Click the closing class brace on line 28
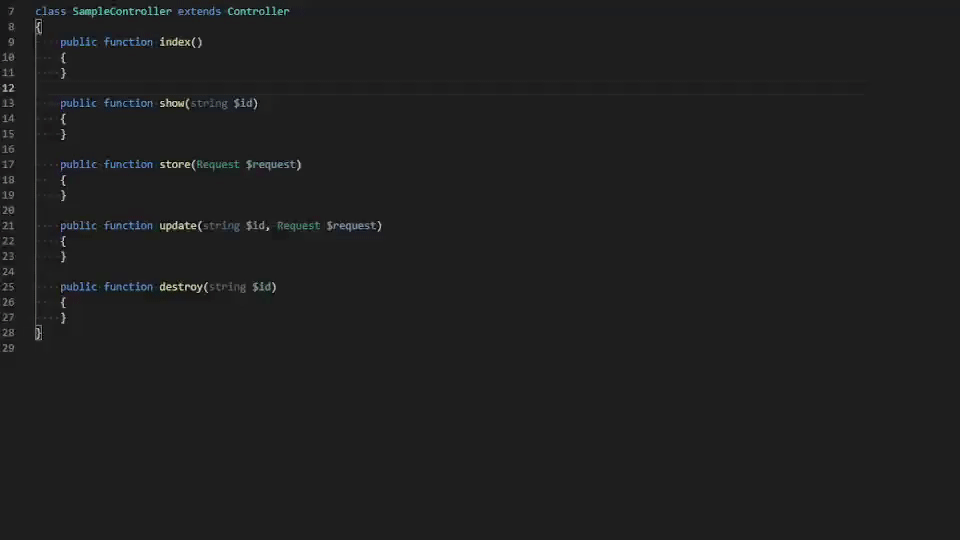 [39, 332]
